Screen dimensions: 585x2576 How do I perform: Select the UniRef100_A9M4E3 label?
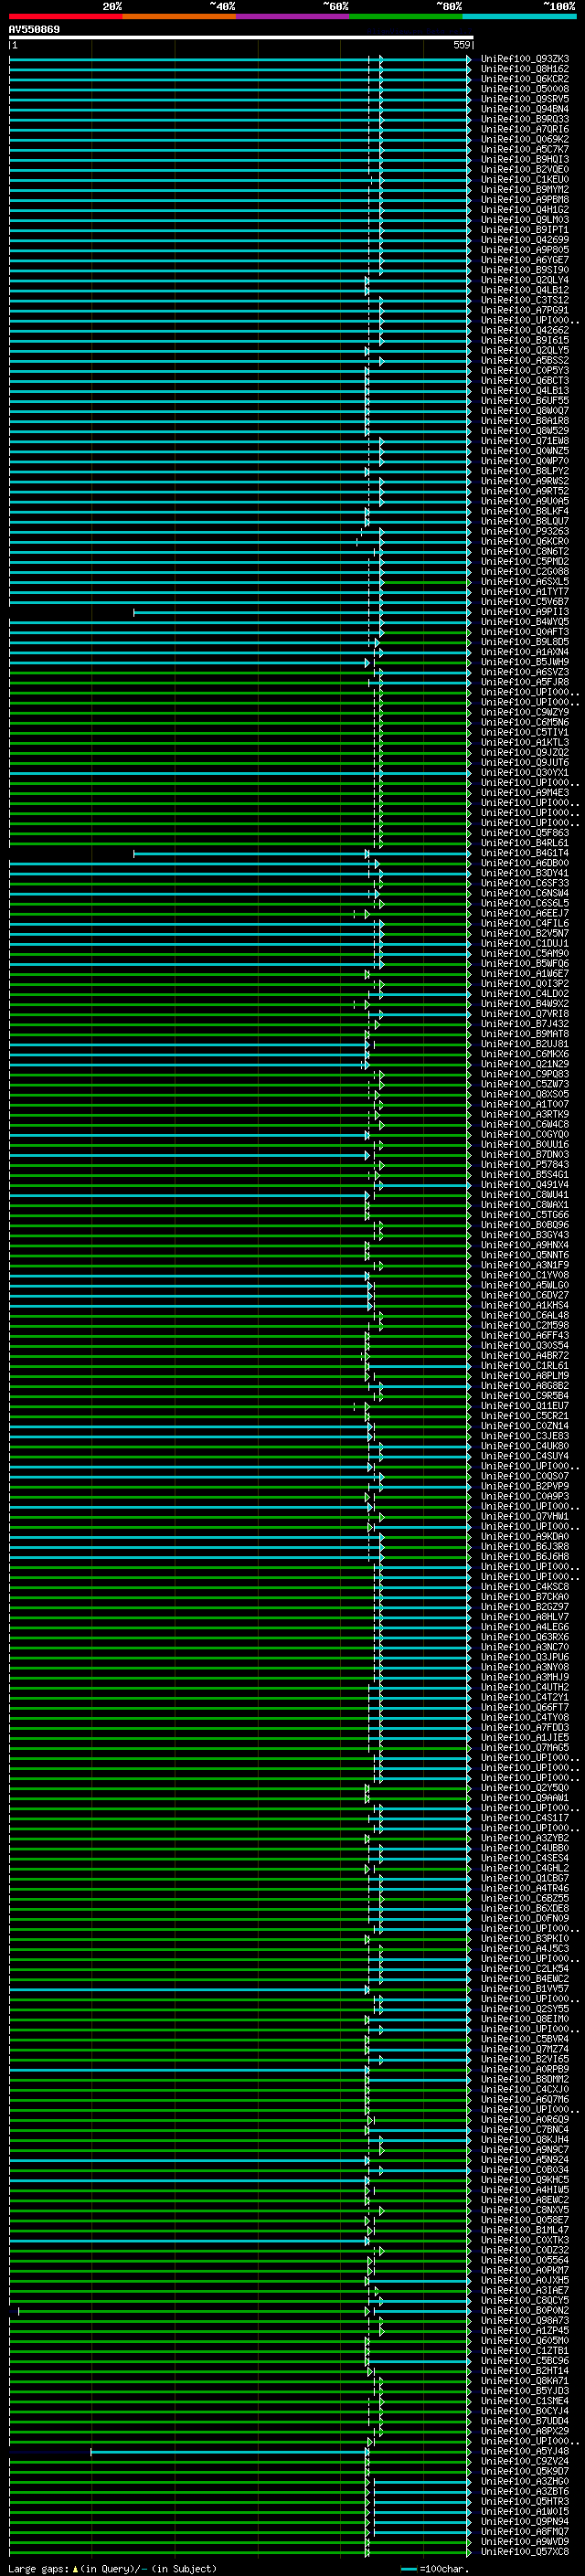pos(525,792)
